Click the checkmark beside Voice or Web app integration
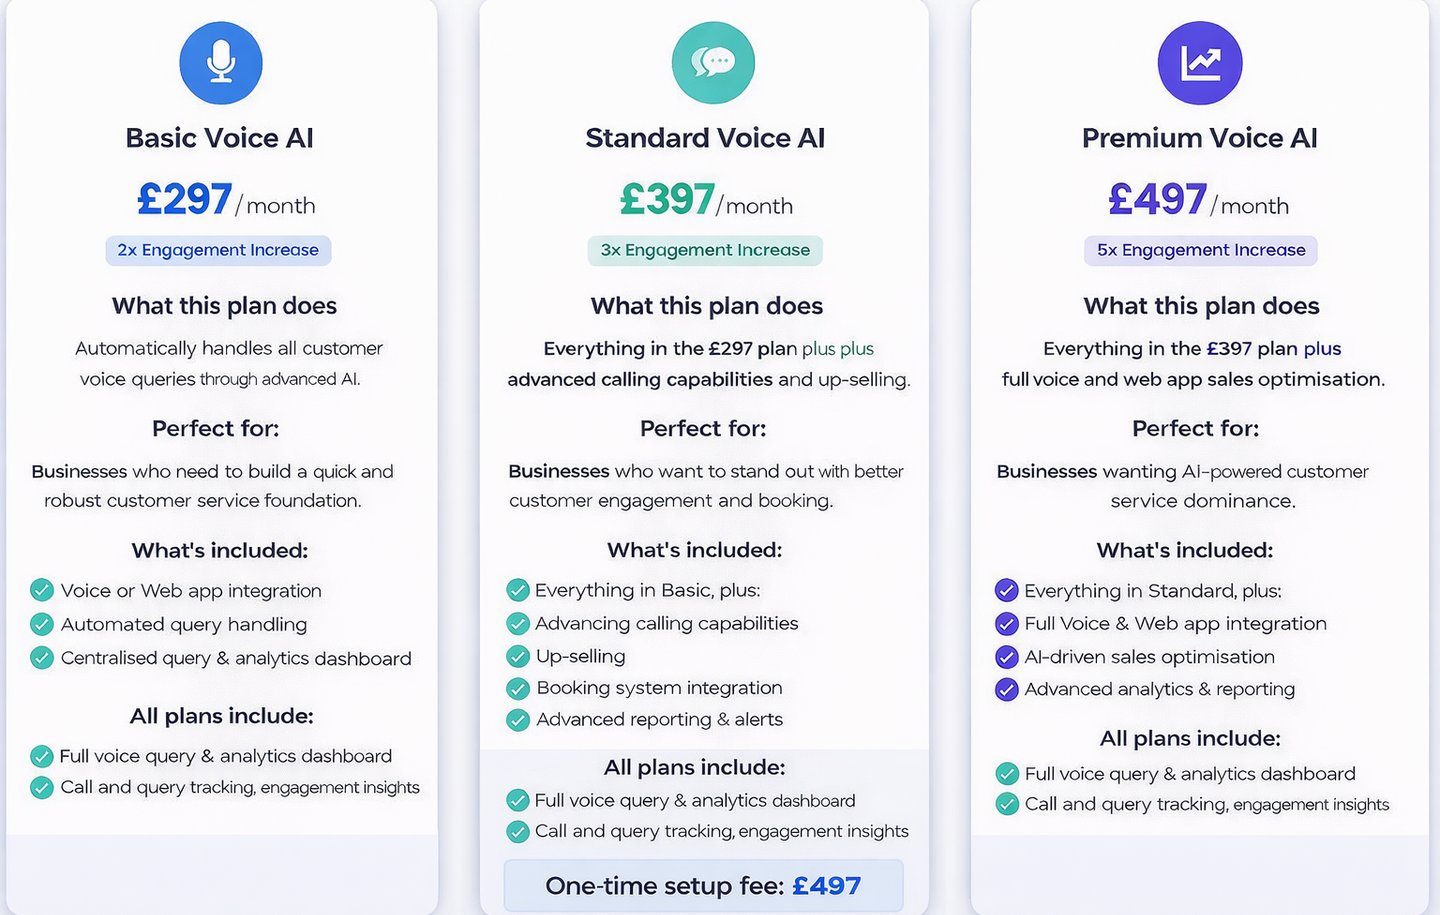The image size is (1440, 915). (42, 590)
